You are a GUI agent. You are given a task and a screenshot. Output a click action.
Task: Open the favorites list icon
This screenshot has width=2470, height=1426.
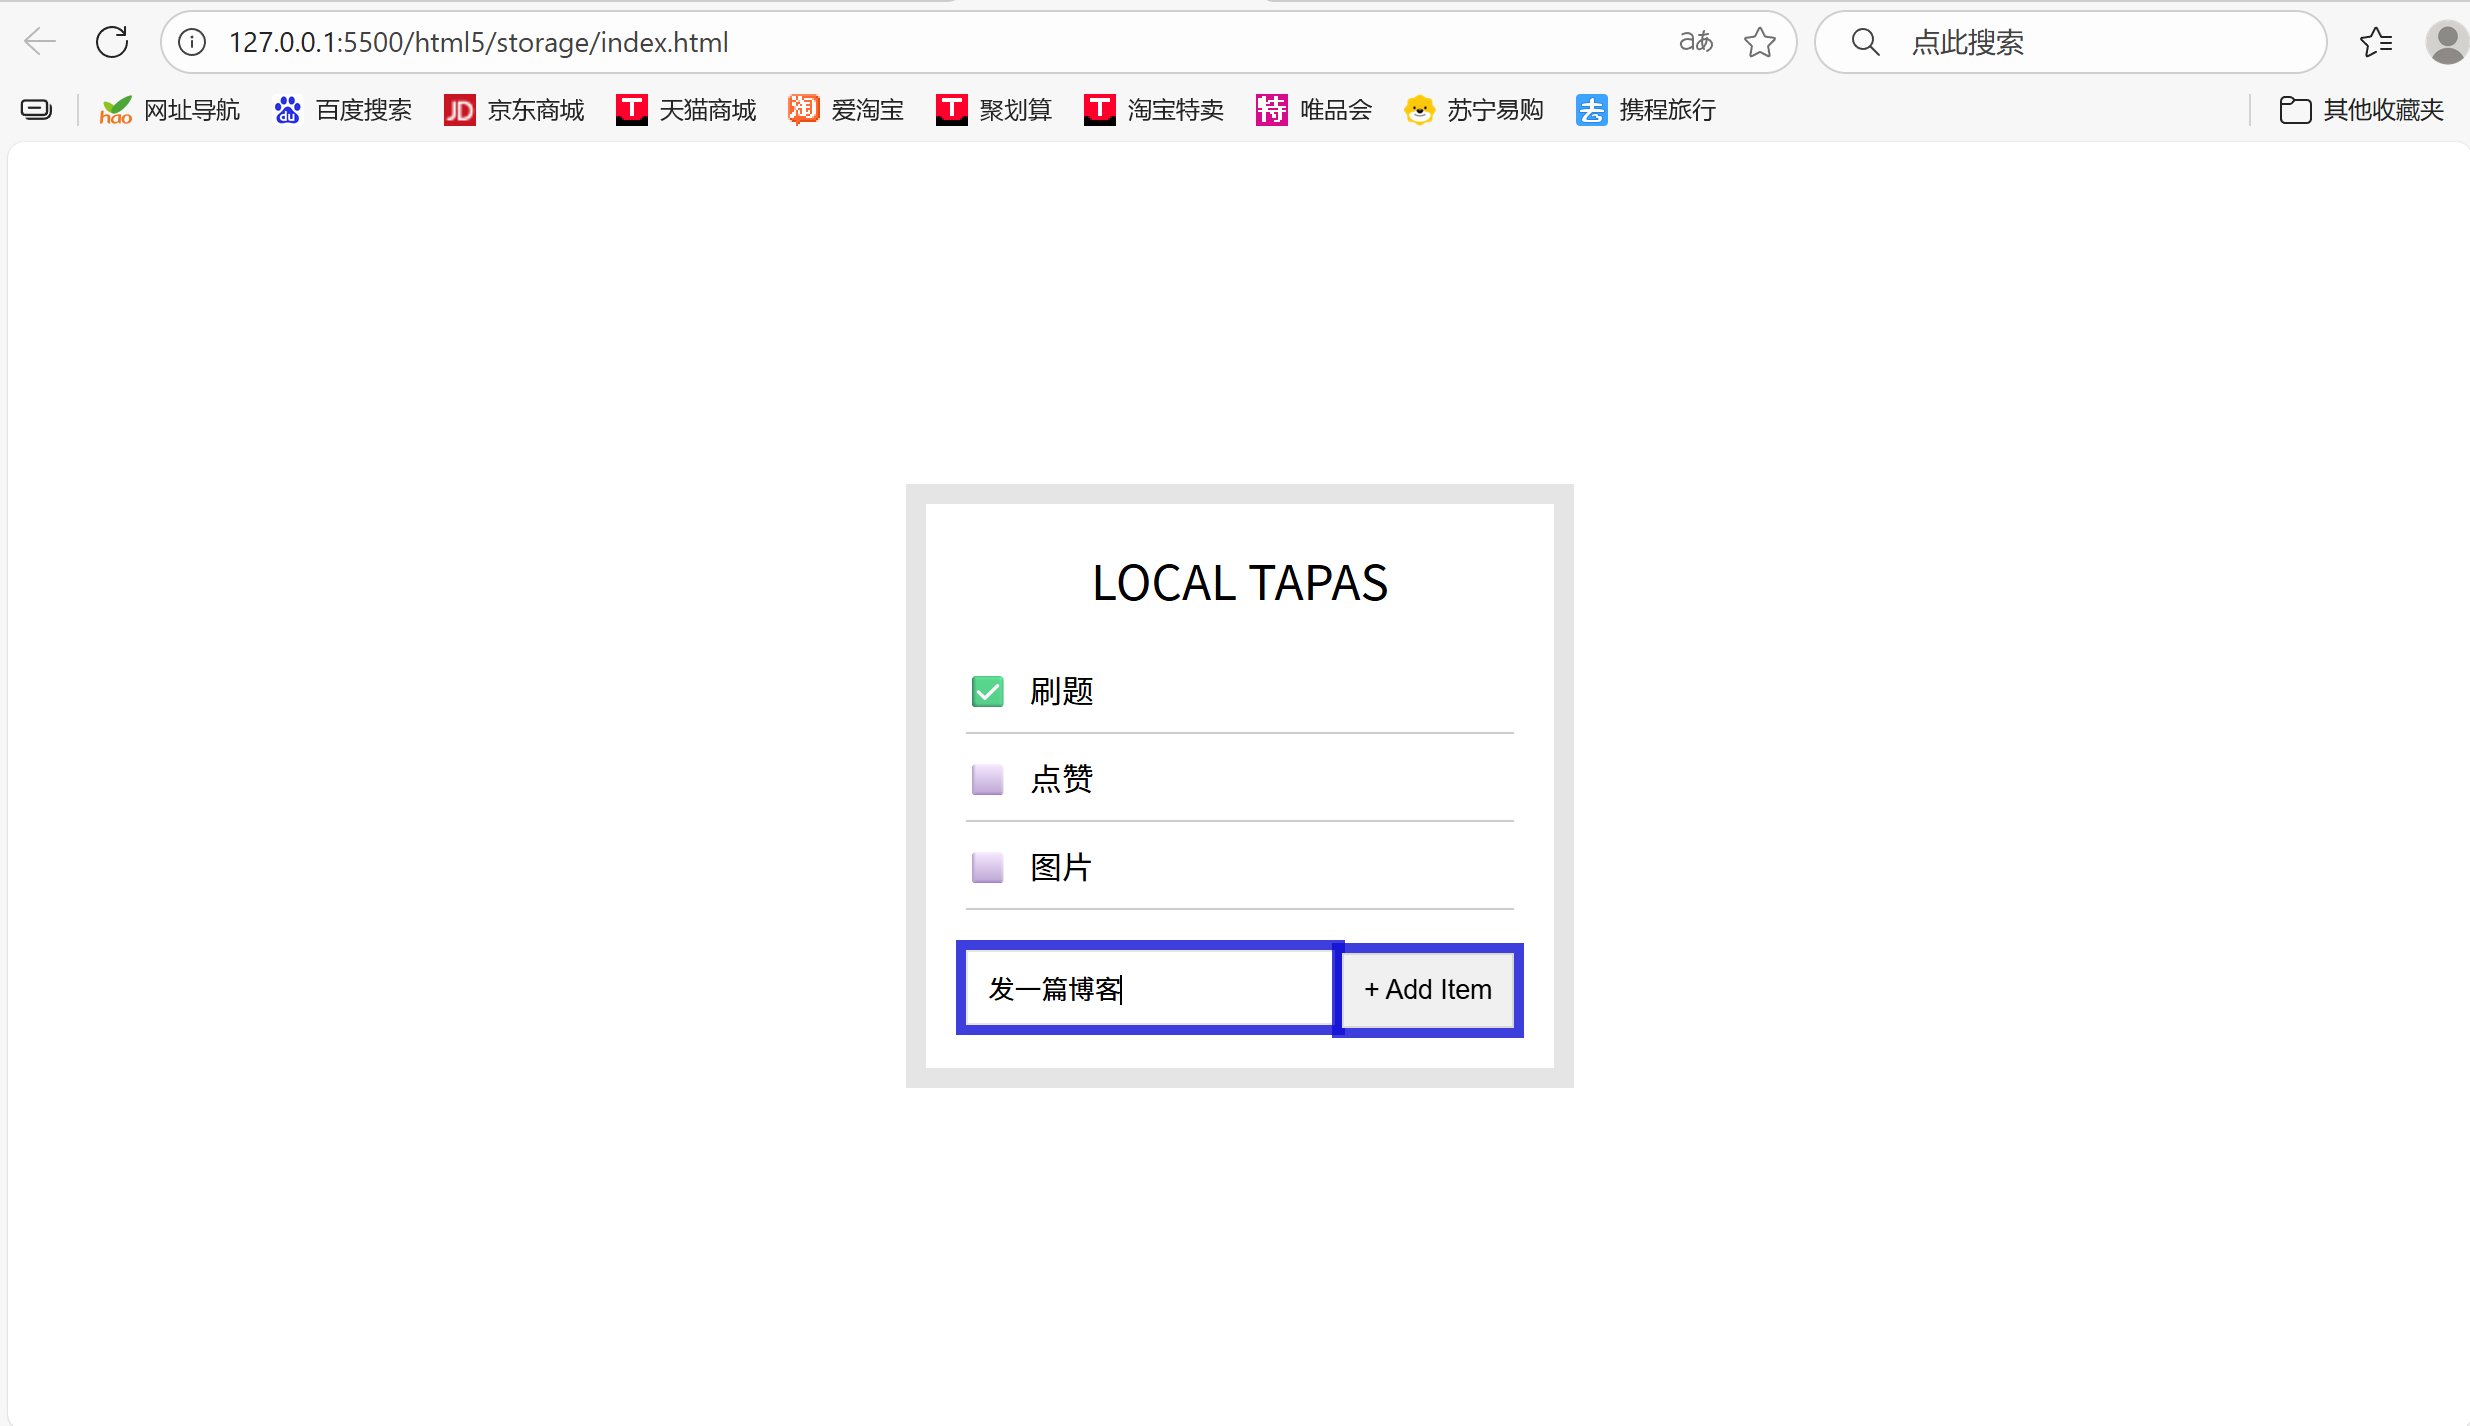2376,42
